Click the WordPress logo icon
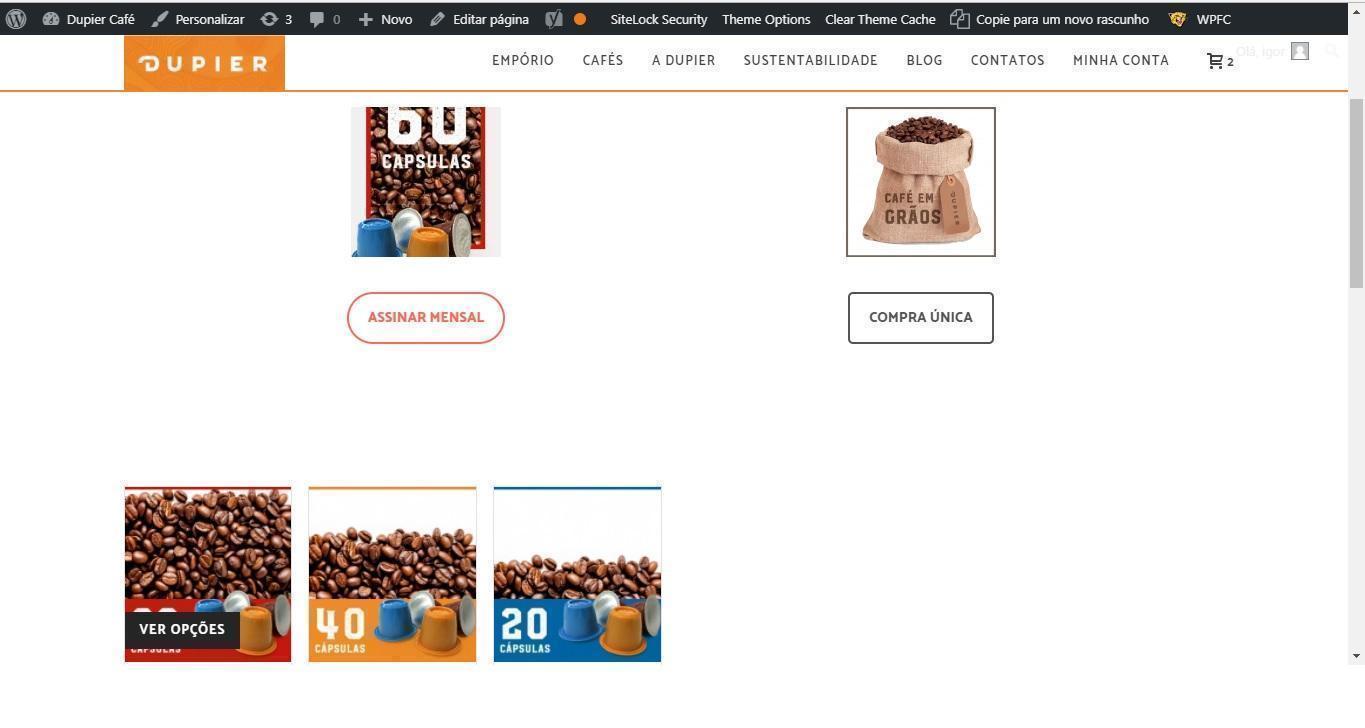The height and width of the screenshot is (728, 1365). (16, 19)
